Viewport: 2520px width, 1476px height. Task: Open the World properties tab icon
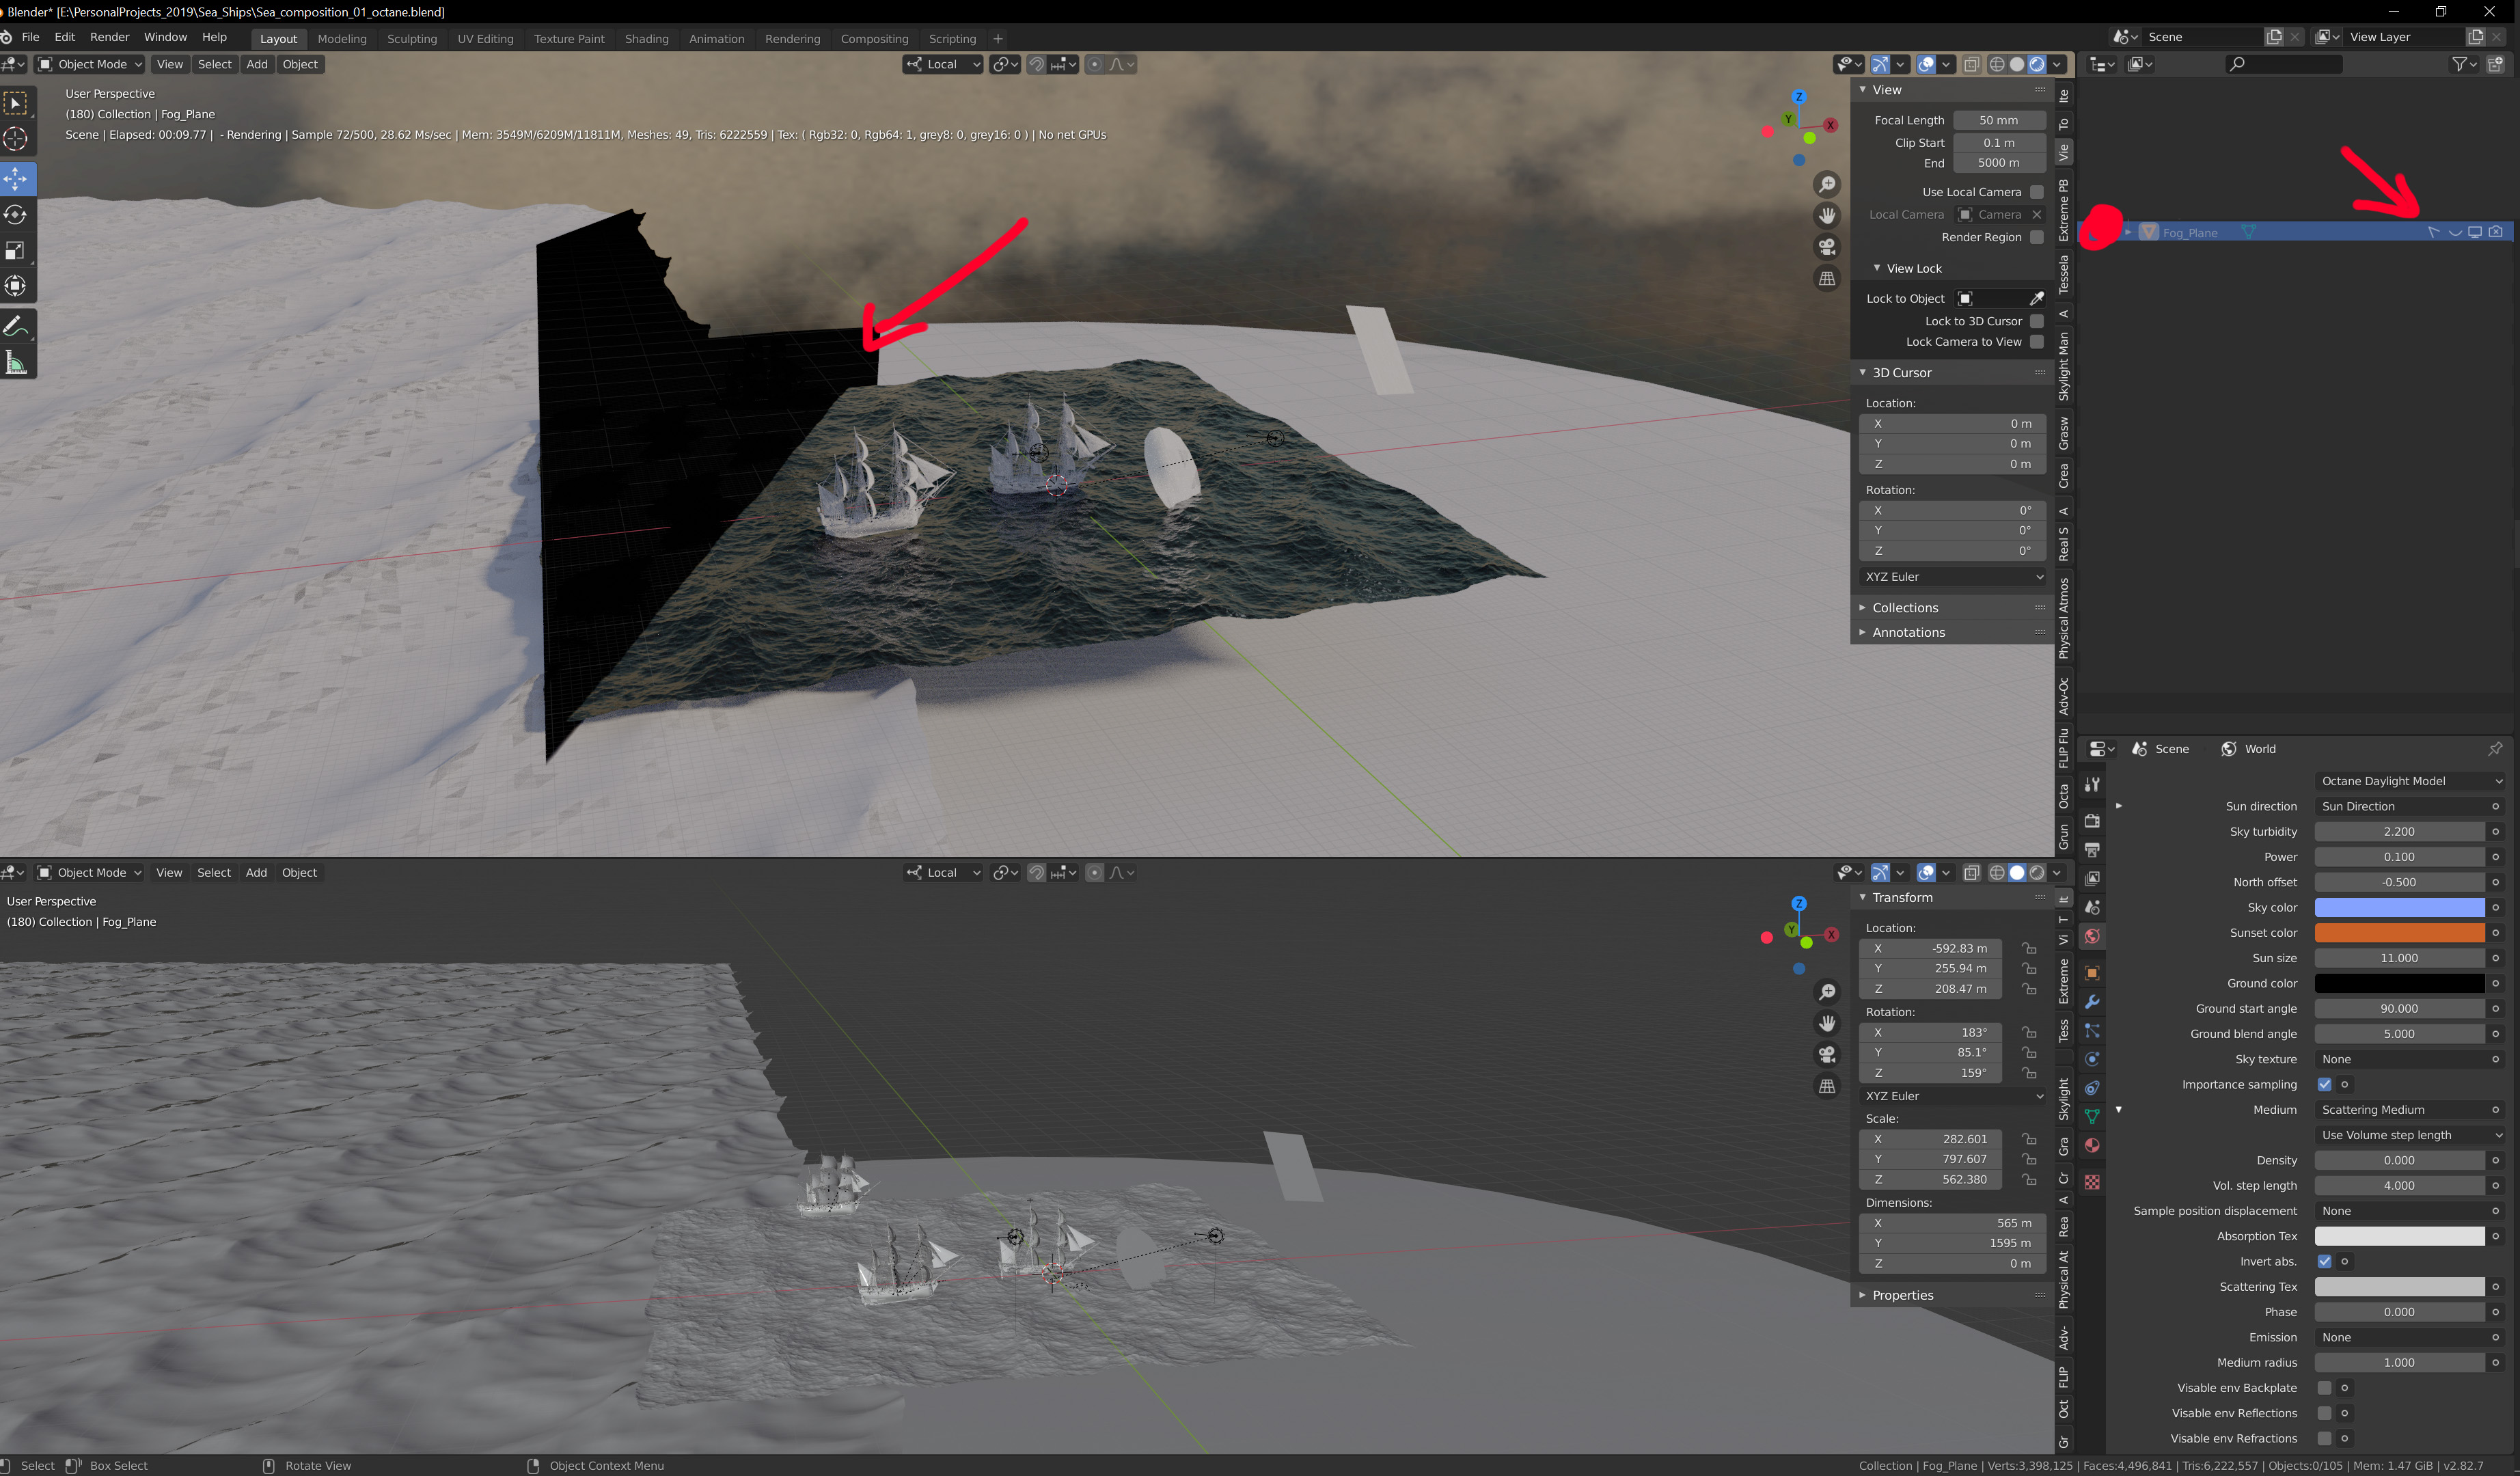tap(2092, 936)
